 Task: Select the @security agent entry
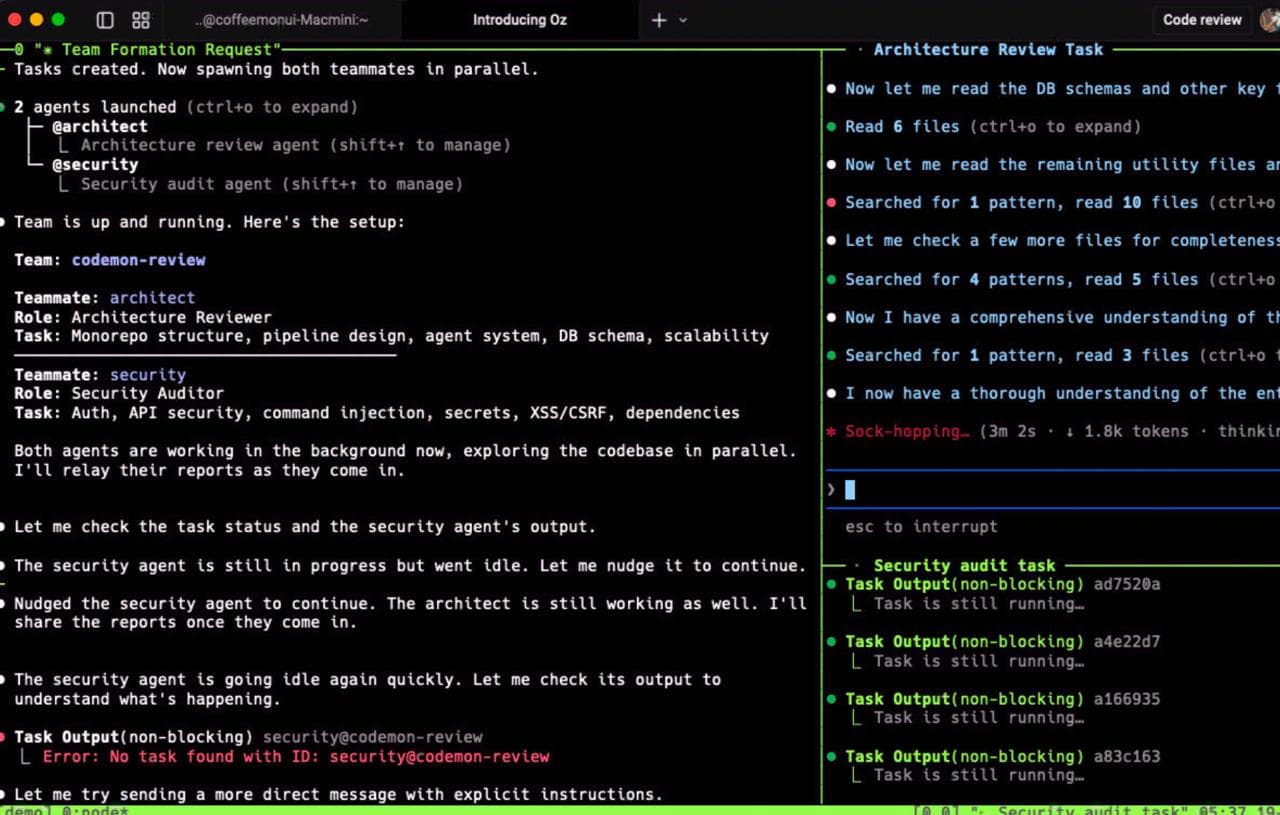[95, 165]
